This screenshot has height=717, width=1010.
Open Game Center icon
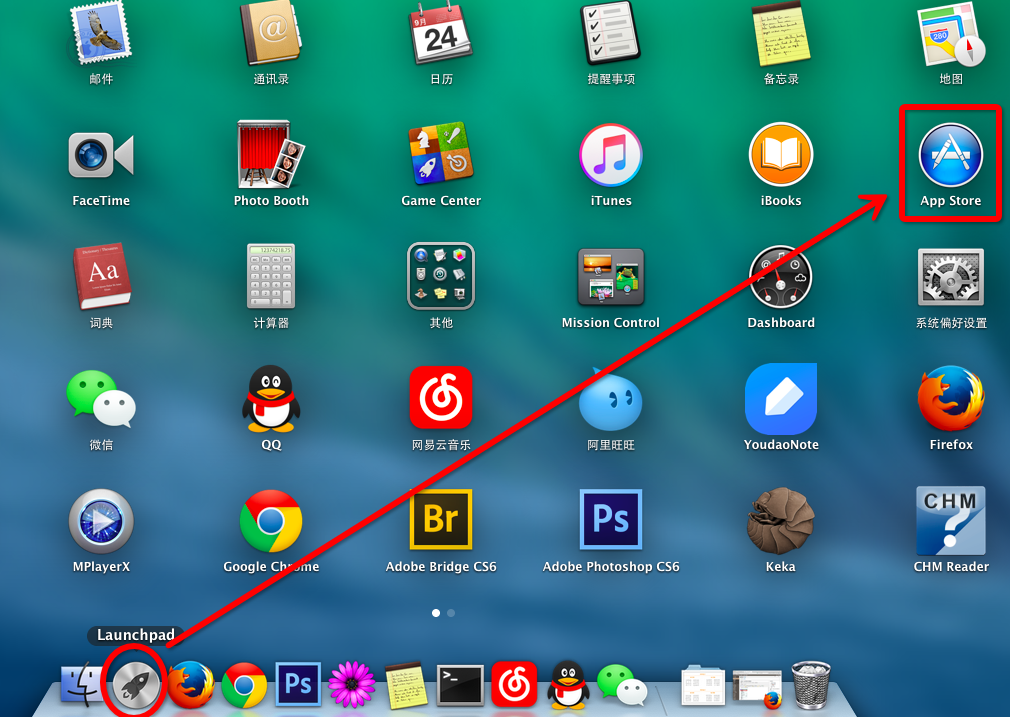(x=441, y=153)
